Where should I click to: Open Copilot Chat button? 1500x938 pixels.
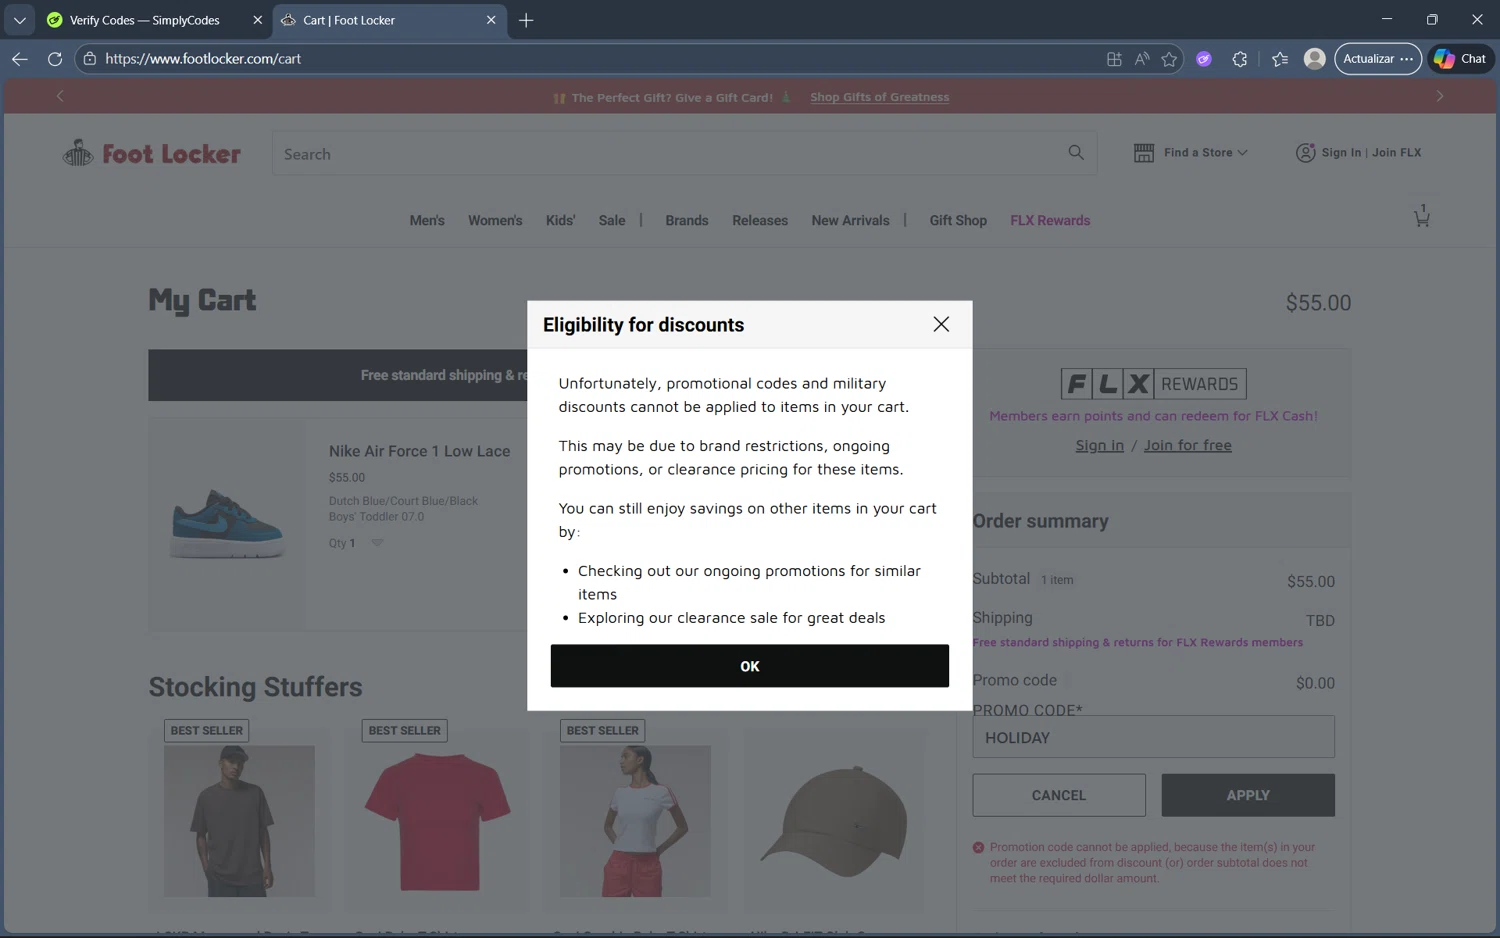pos(1460,59)
